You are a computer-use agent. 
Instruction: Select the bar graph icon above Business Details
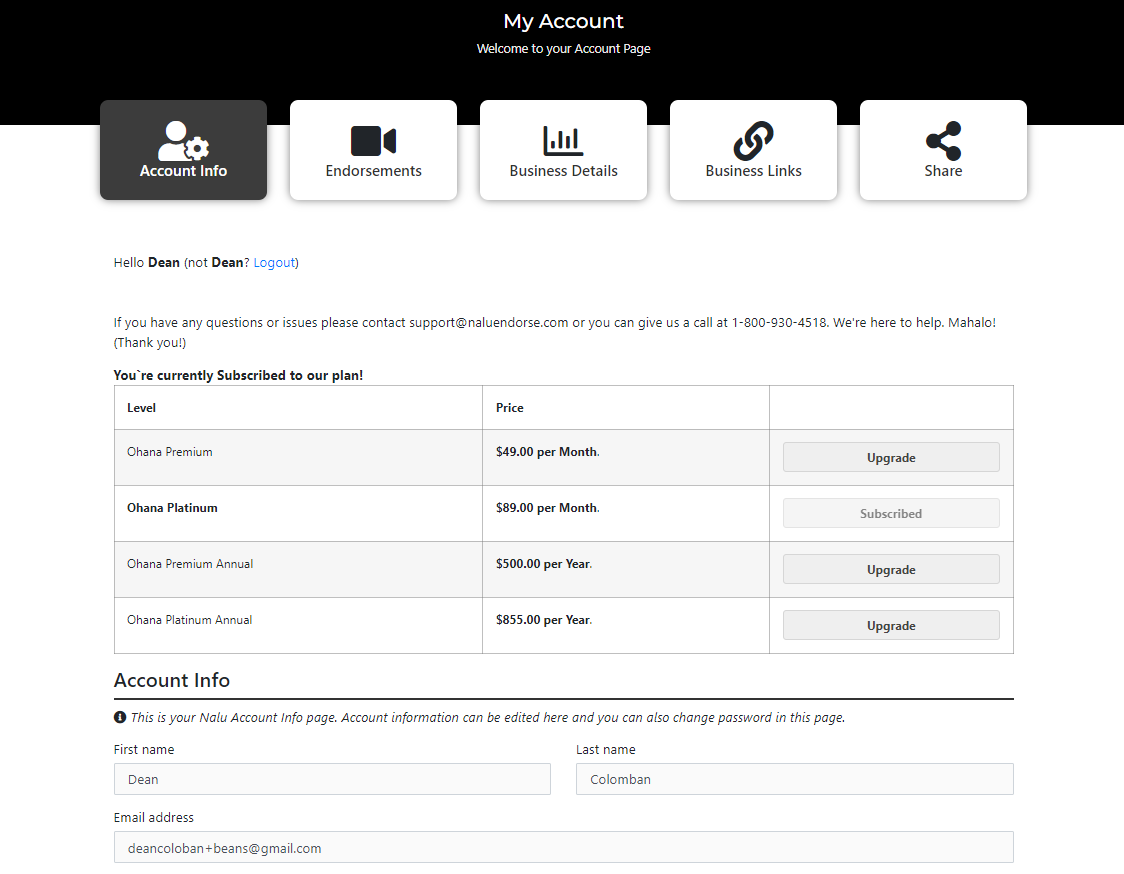[563, 139]
